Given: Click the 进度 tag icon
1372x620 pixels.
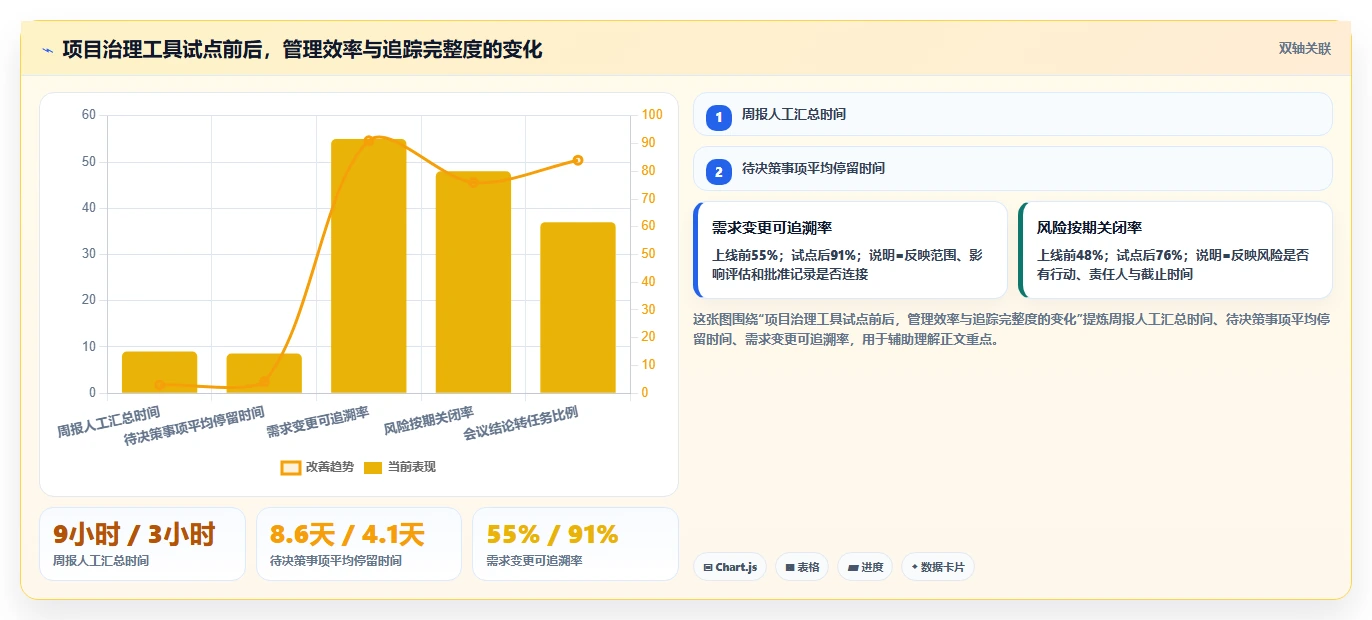Looking at the screenshot, I should tap(852, 567).
